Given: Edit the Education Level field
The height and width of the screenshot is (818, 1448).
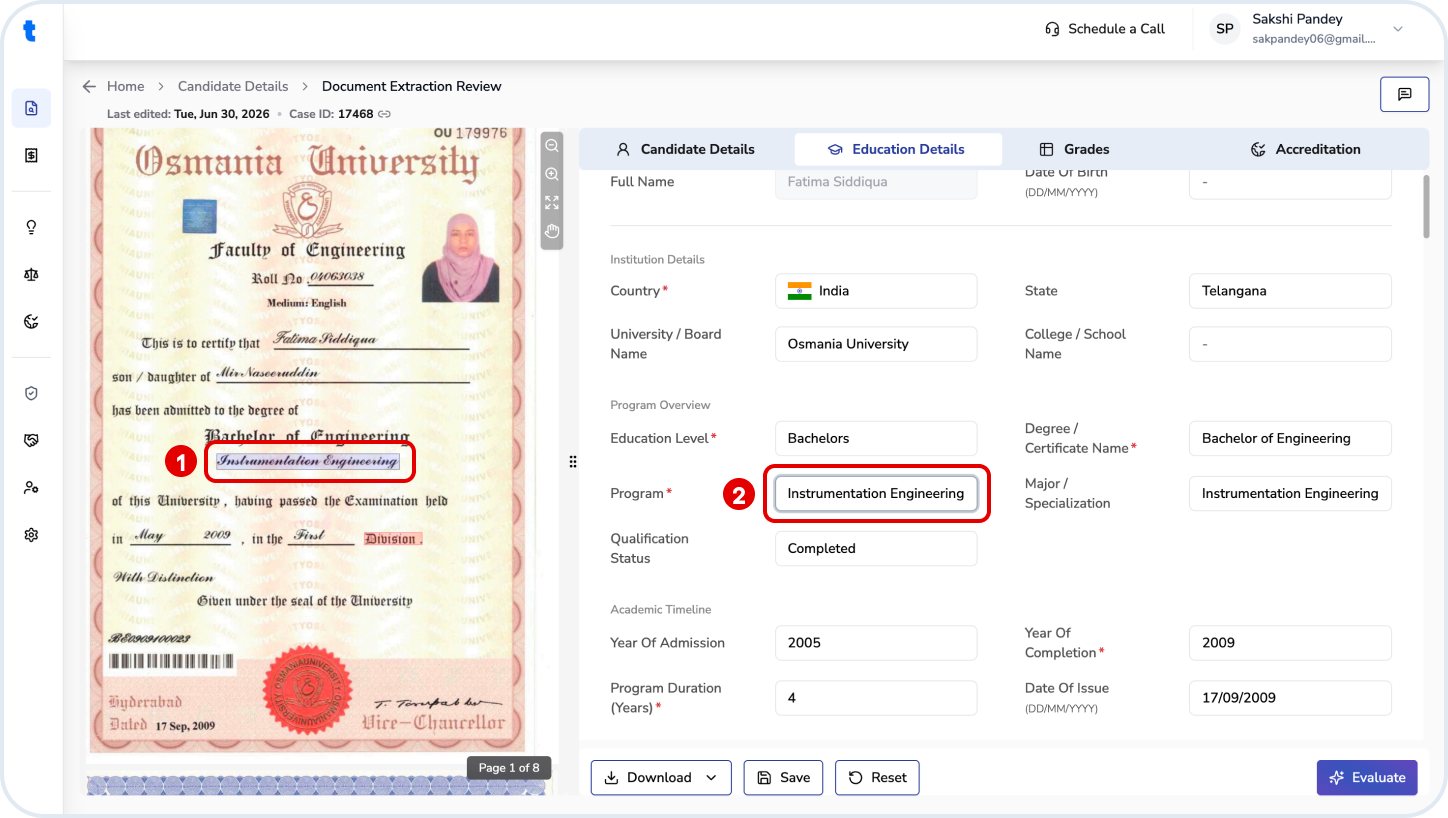Looking at the screenshot, I should coord(876,438).
